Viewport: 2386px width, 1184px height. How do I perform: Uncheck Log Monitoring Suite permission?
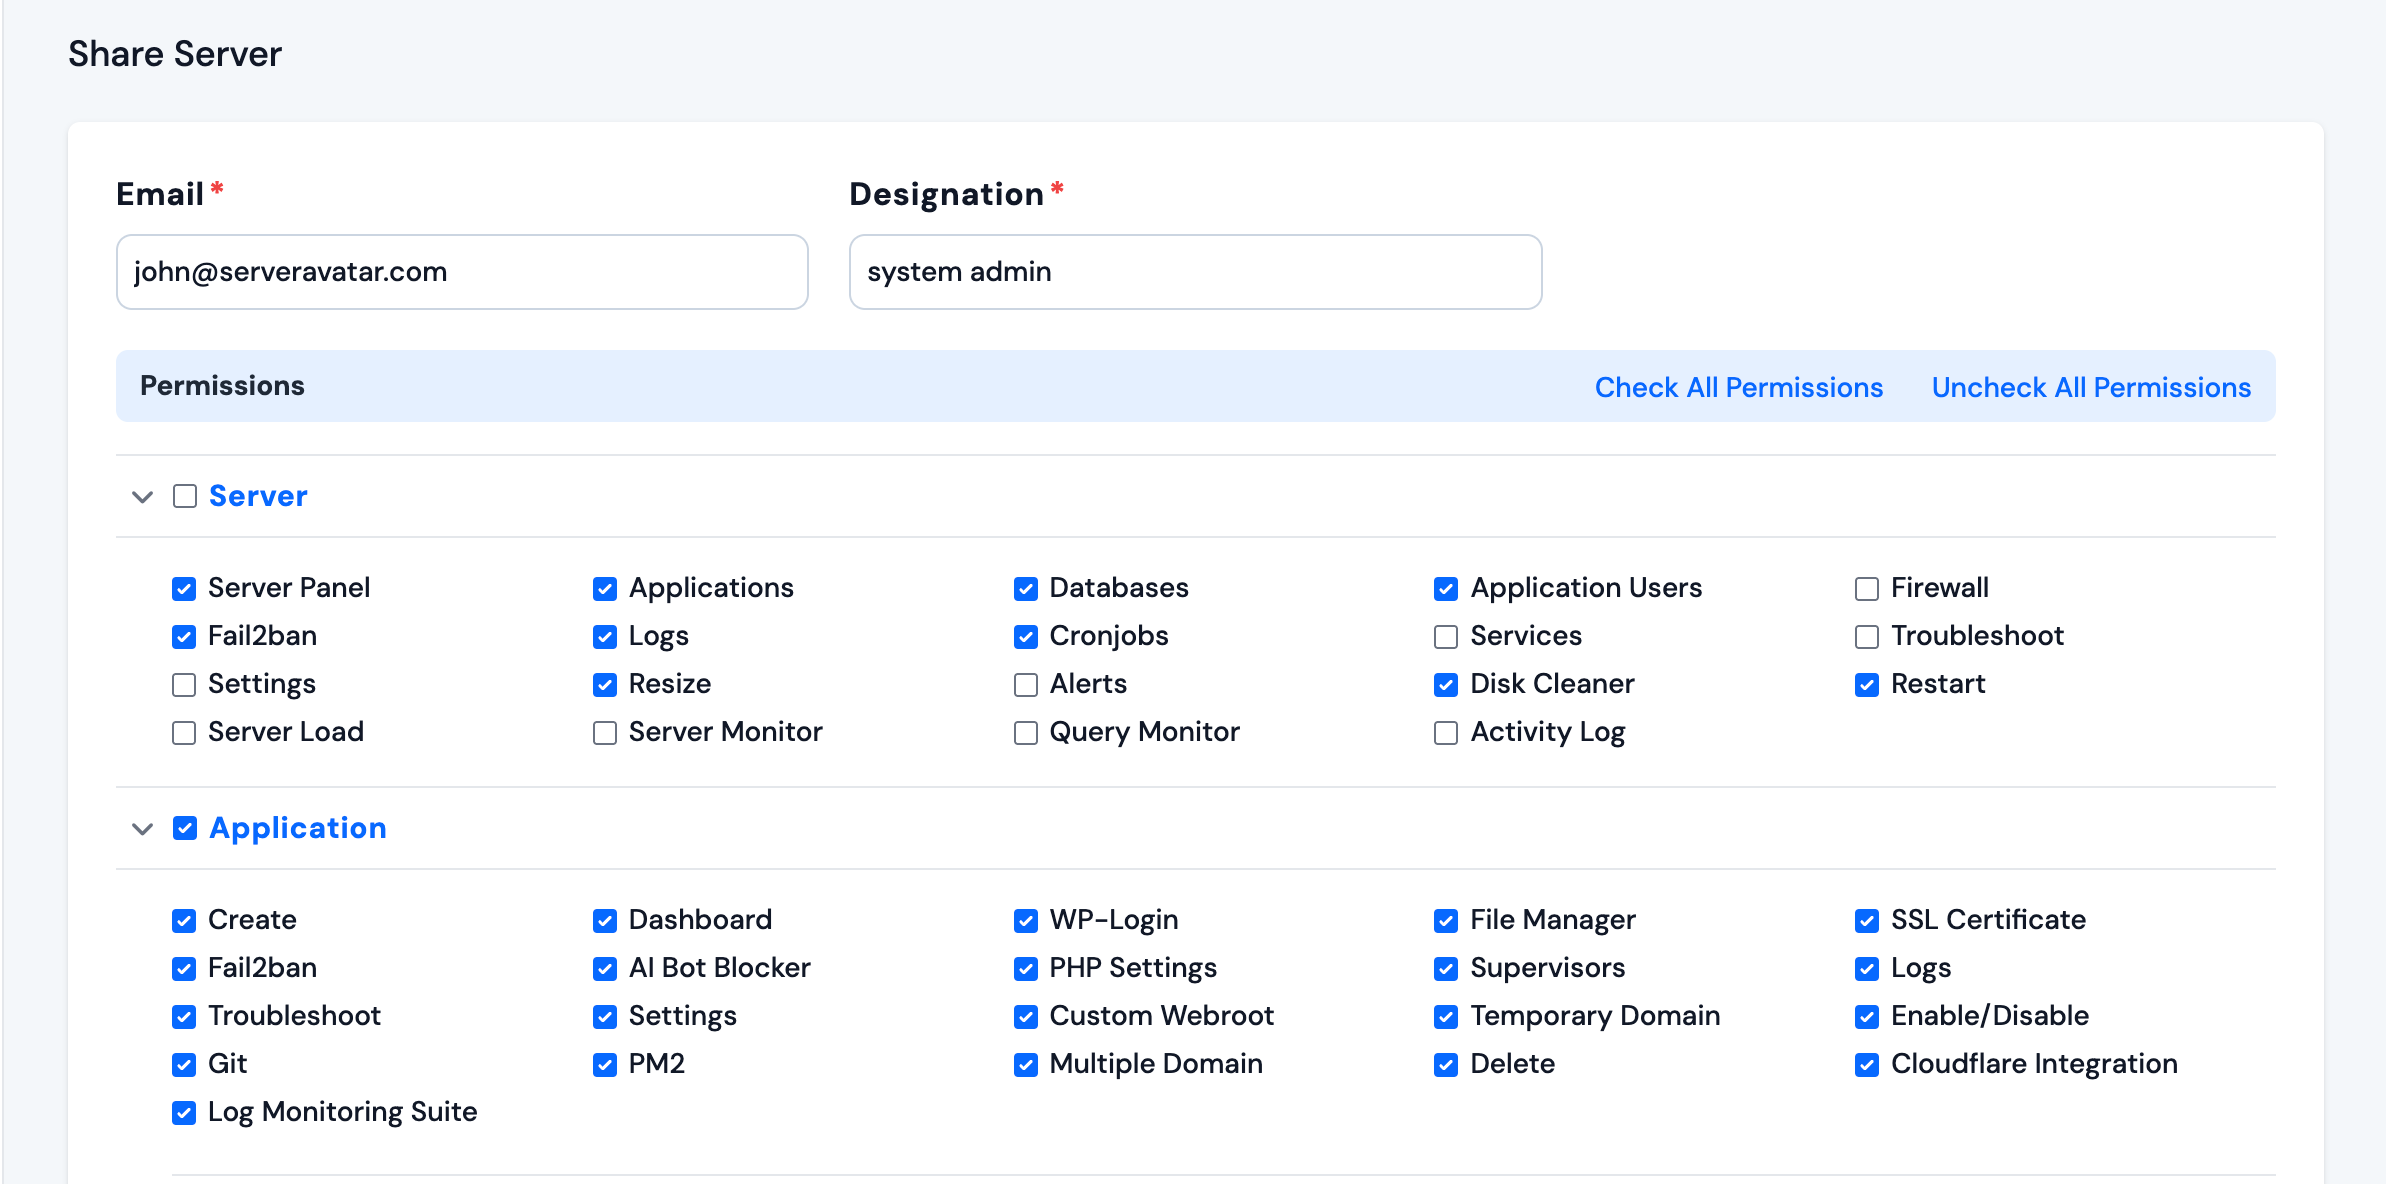[x=184, y=1113]
